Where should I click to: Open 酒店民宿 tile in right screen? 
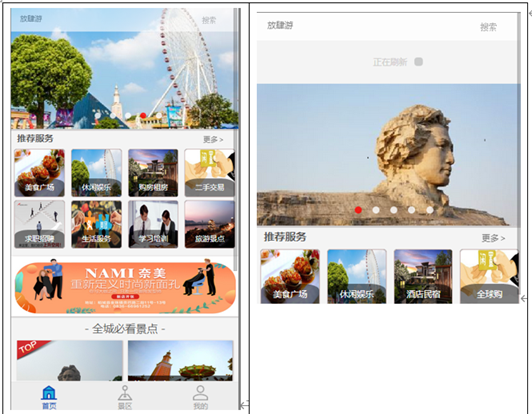click(x=423, y=277)
